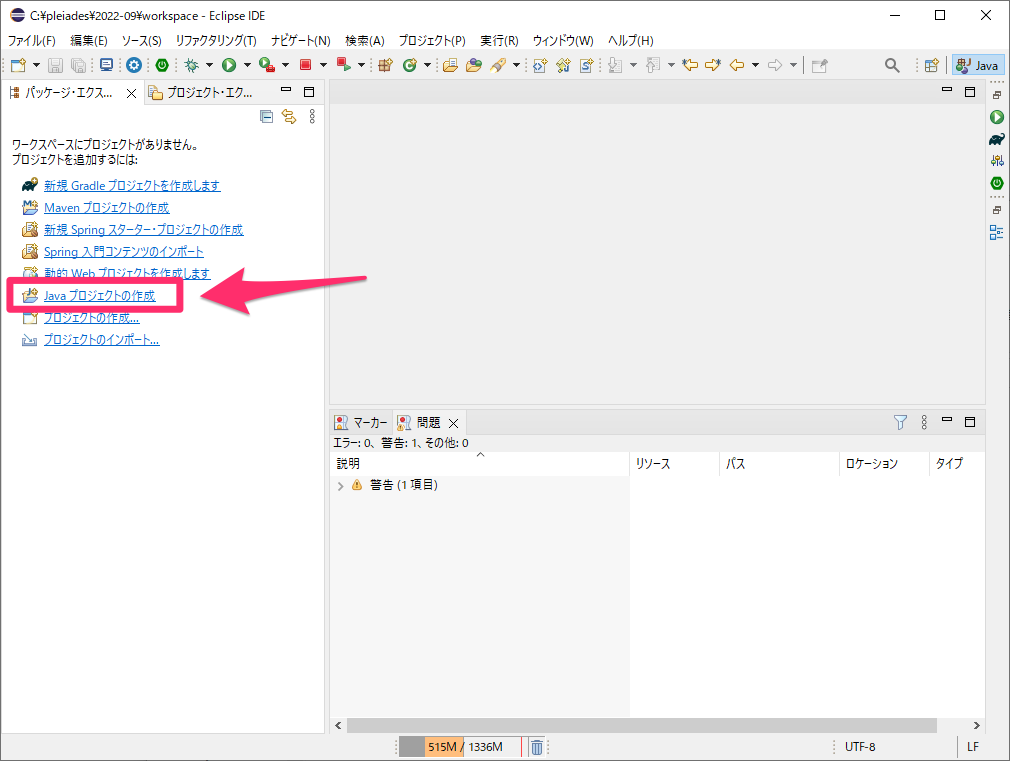Image resolution: width=1010 pixels, height=761 pixels.
Task: Open the ソース(S) menu
Action: (142, 41)
